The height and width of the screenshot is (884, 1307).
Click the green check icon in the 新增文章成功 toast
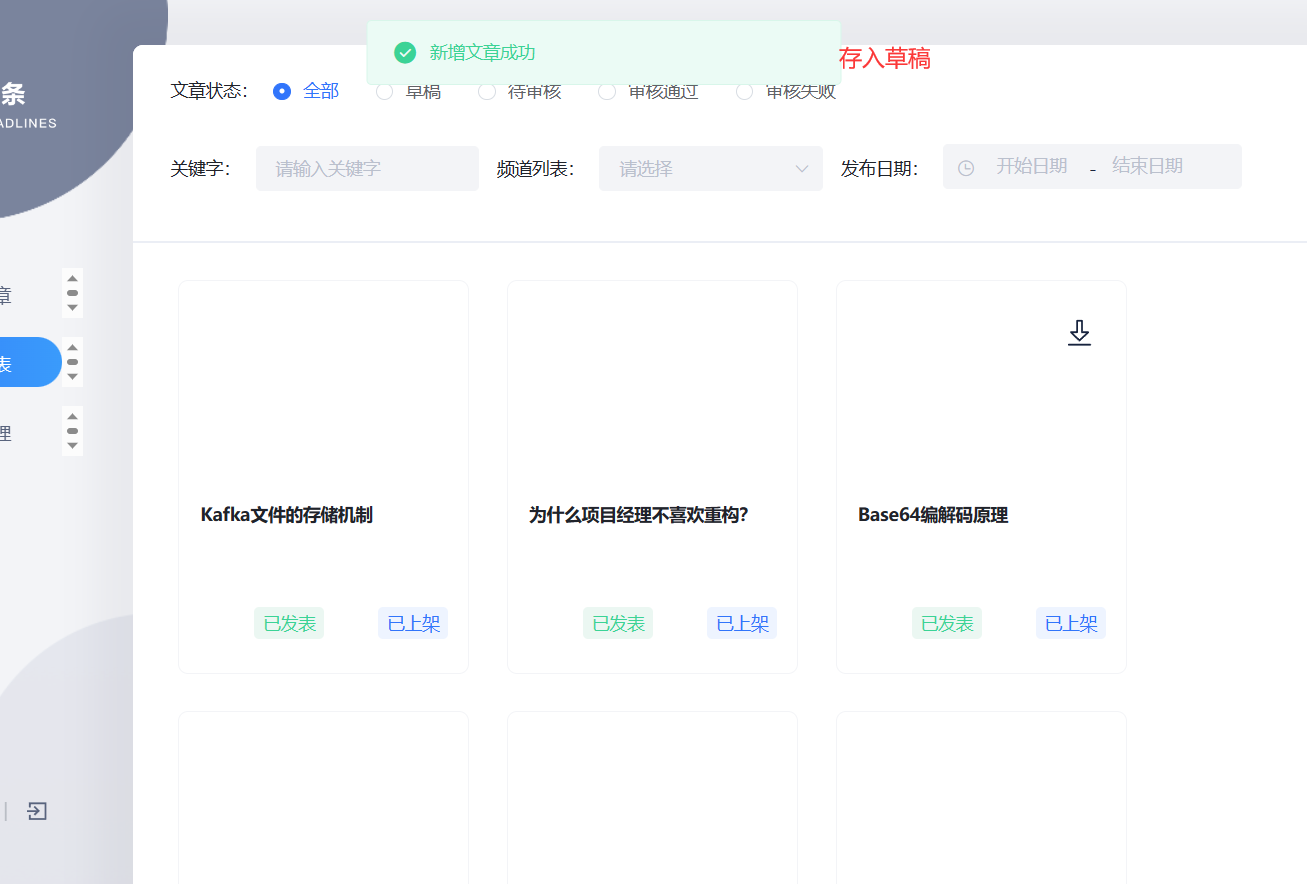[x=405, y=53]
